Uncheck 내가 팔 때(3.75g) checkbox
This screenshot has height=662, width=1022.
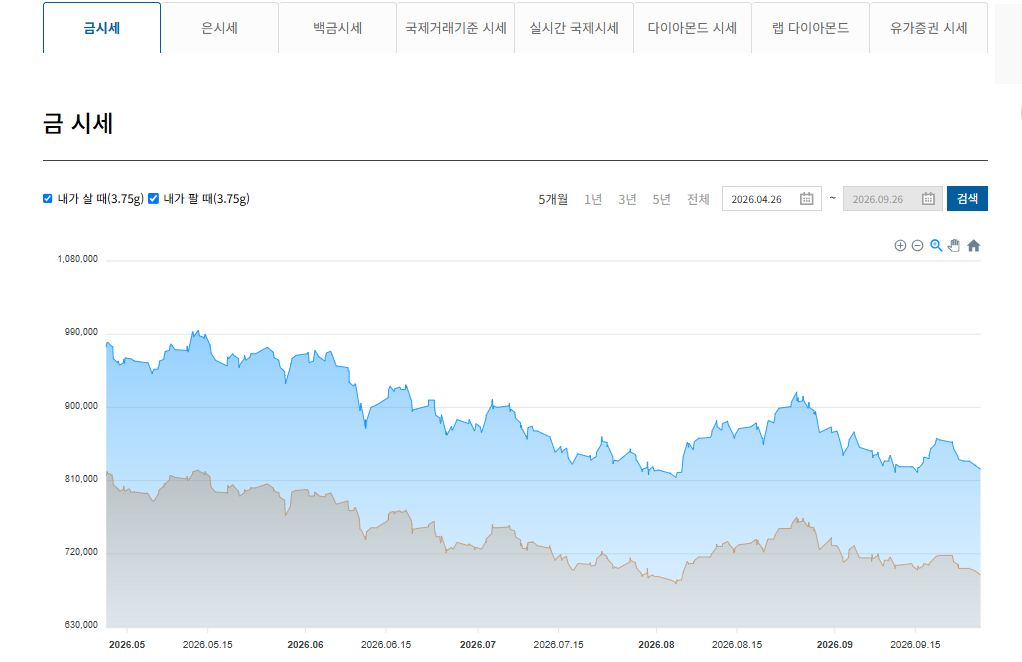153,199
